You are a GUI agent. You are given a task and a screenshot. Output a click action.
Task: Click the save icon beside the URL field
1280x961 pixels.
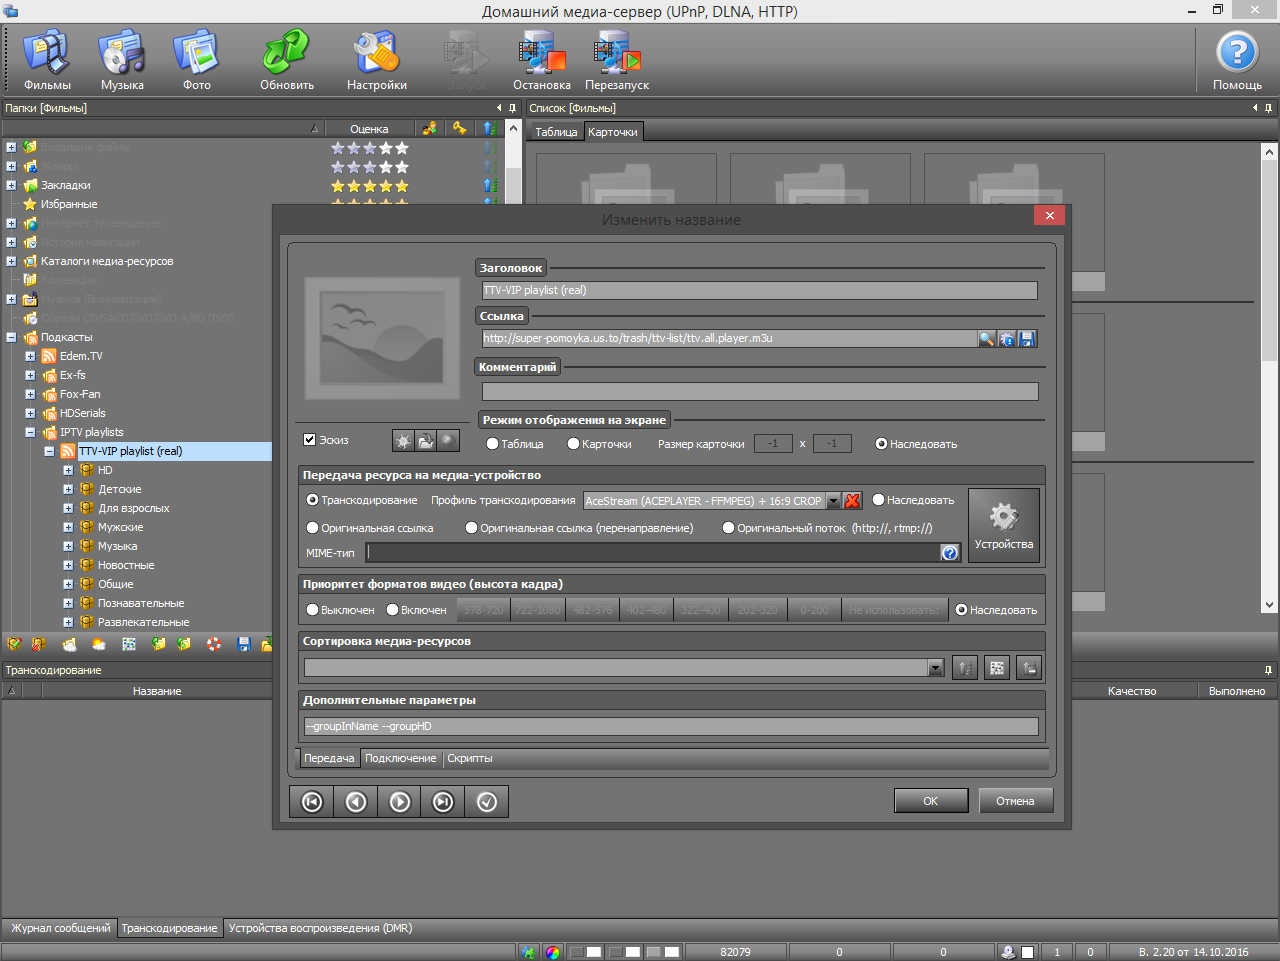pyautogui.click(x=1027, y=339)
